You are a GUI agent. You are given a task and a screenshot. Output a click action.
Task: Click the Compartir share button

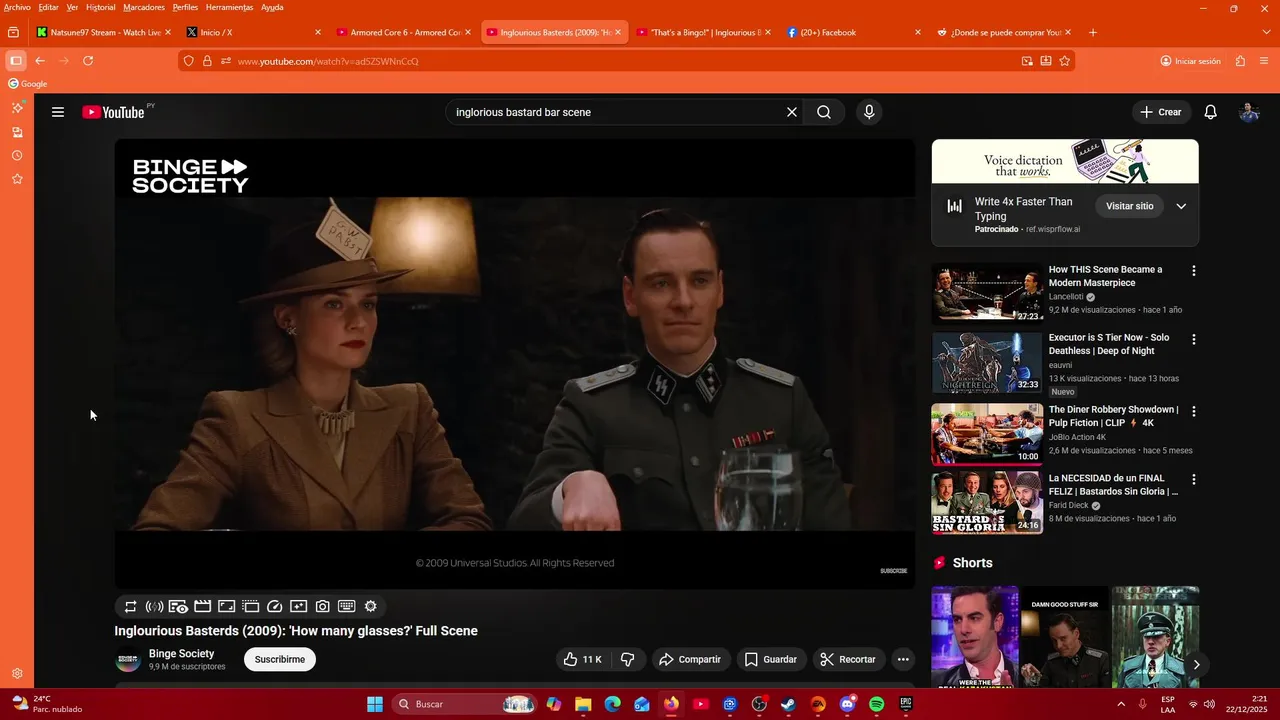coord(690,659)
